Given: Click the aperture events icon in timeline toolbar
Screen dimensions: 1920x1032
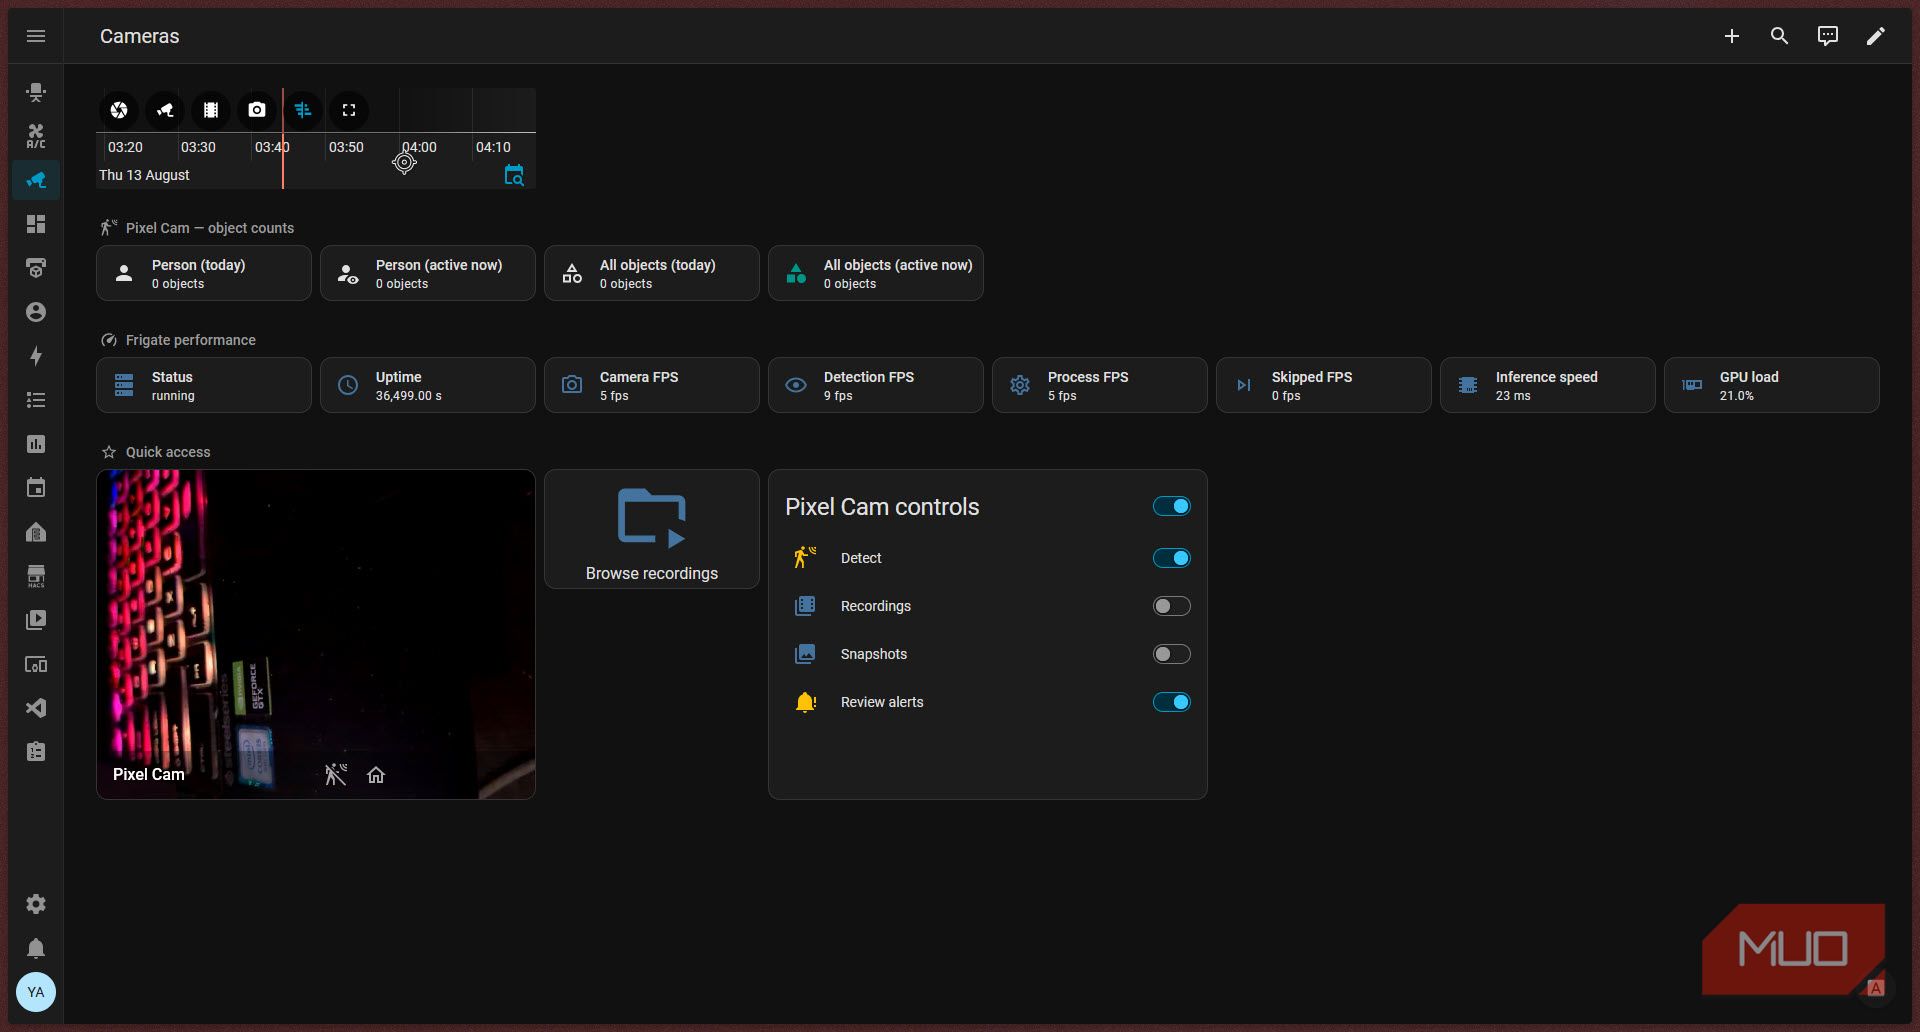Looking at the screenshot, I should pyautogui.click(x=119, y=110).
